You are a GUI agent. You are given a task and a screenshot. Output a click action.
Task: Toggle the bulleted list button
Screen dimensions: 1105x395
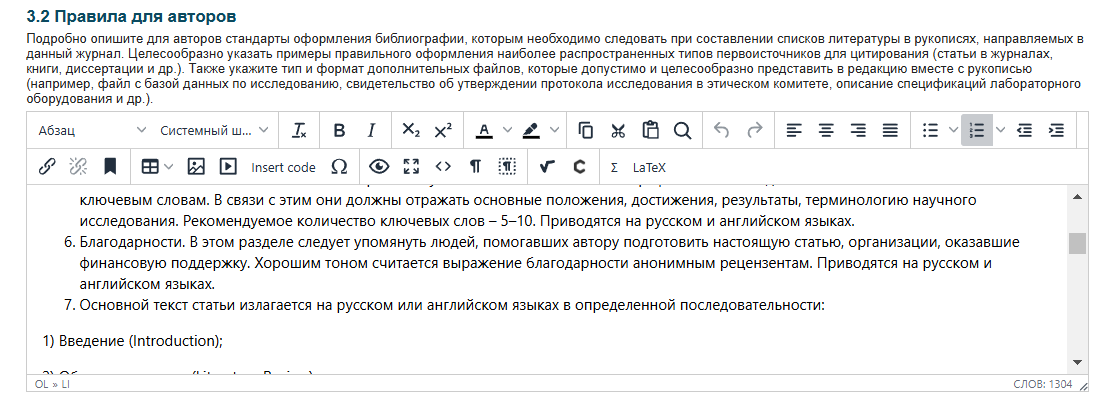[x=931, y=130]
